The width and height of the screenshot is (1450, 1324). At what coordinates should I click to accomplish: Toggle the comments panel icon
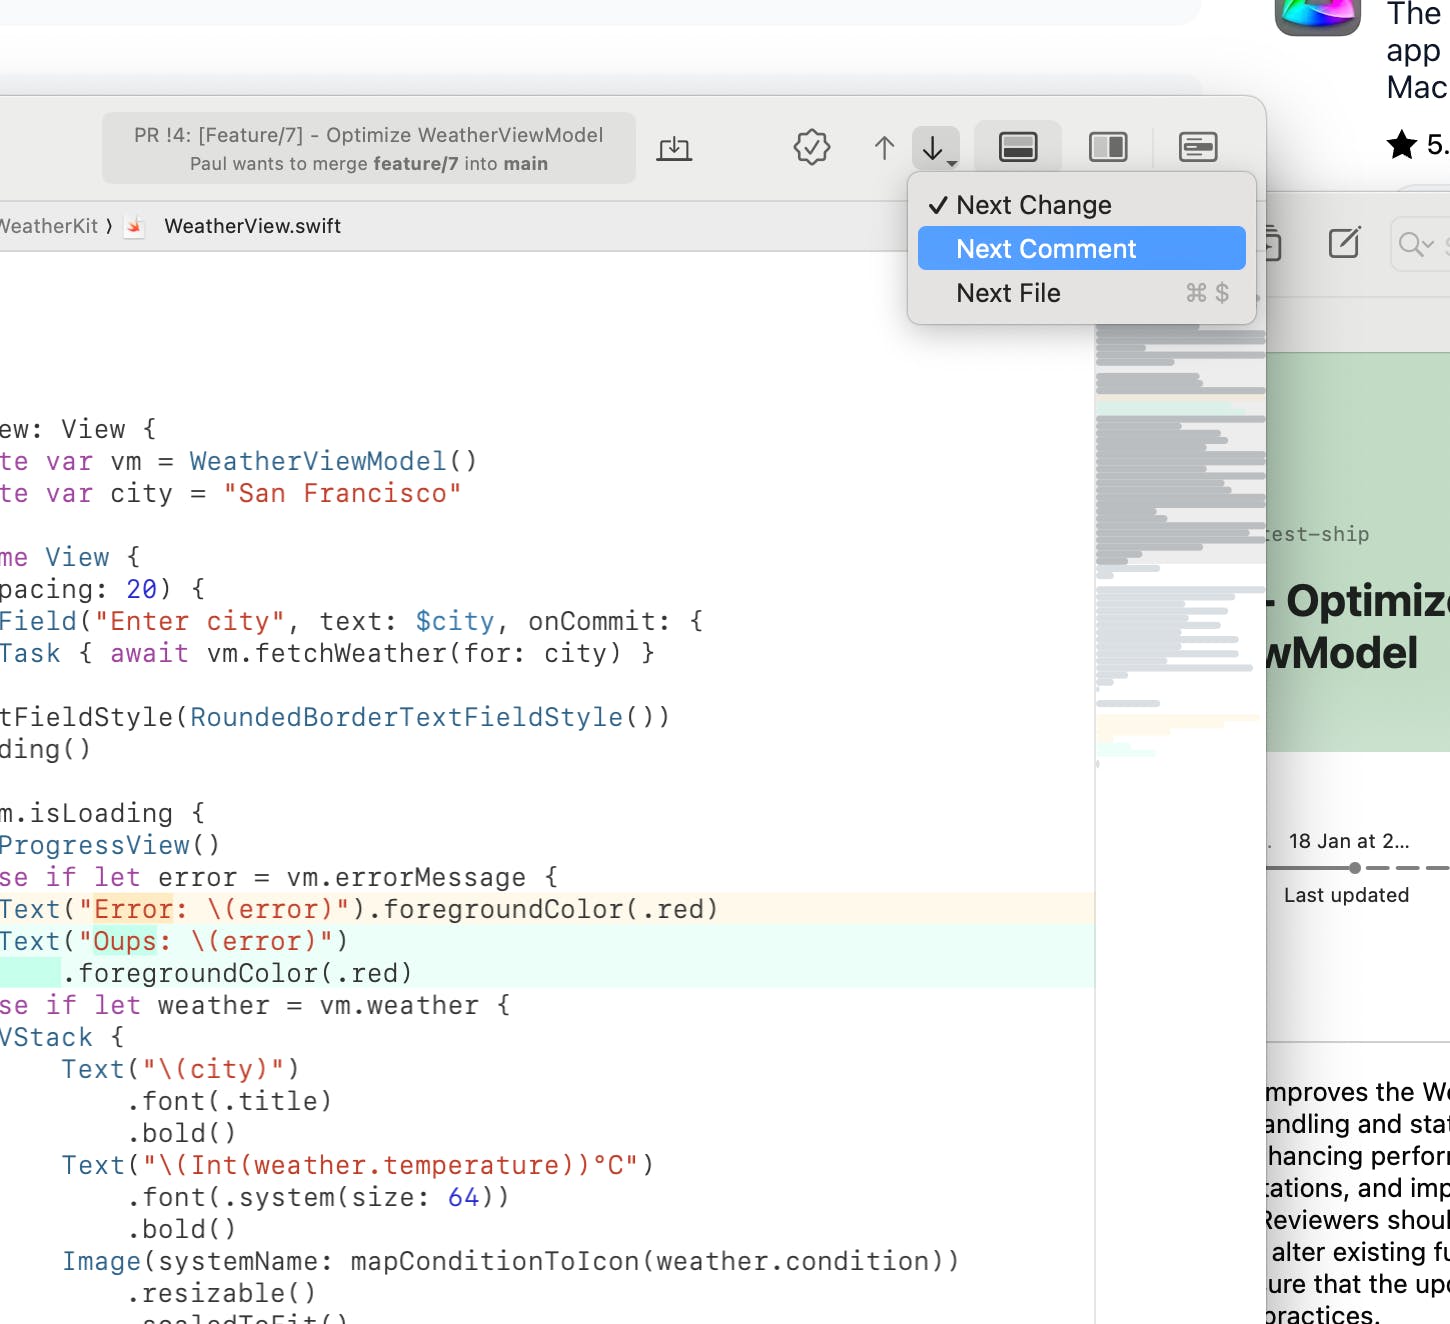1198,147
